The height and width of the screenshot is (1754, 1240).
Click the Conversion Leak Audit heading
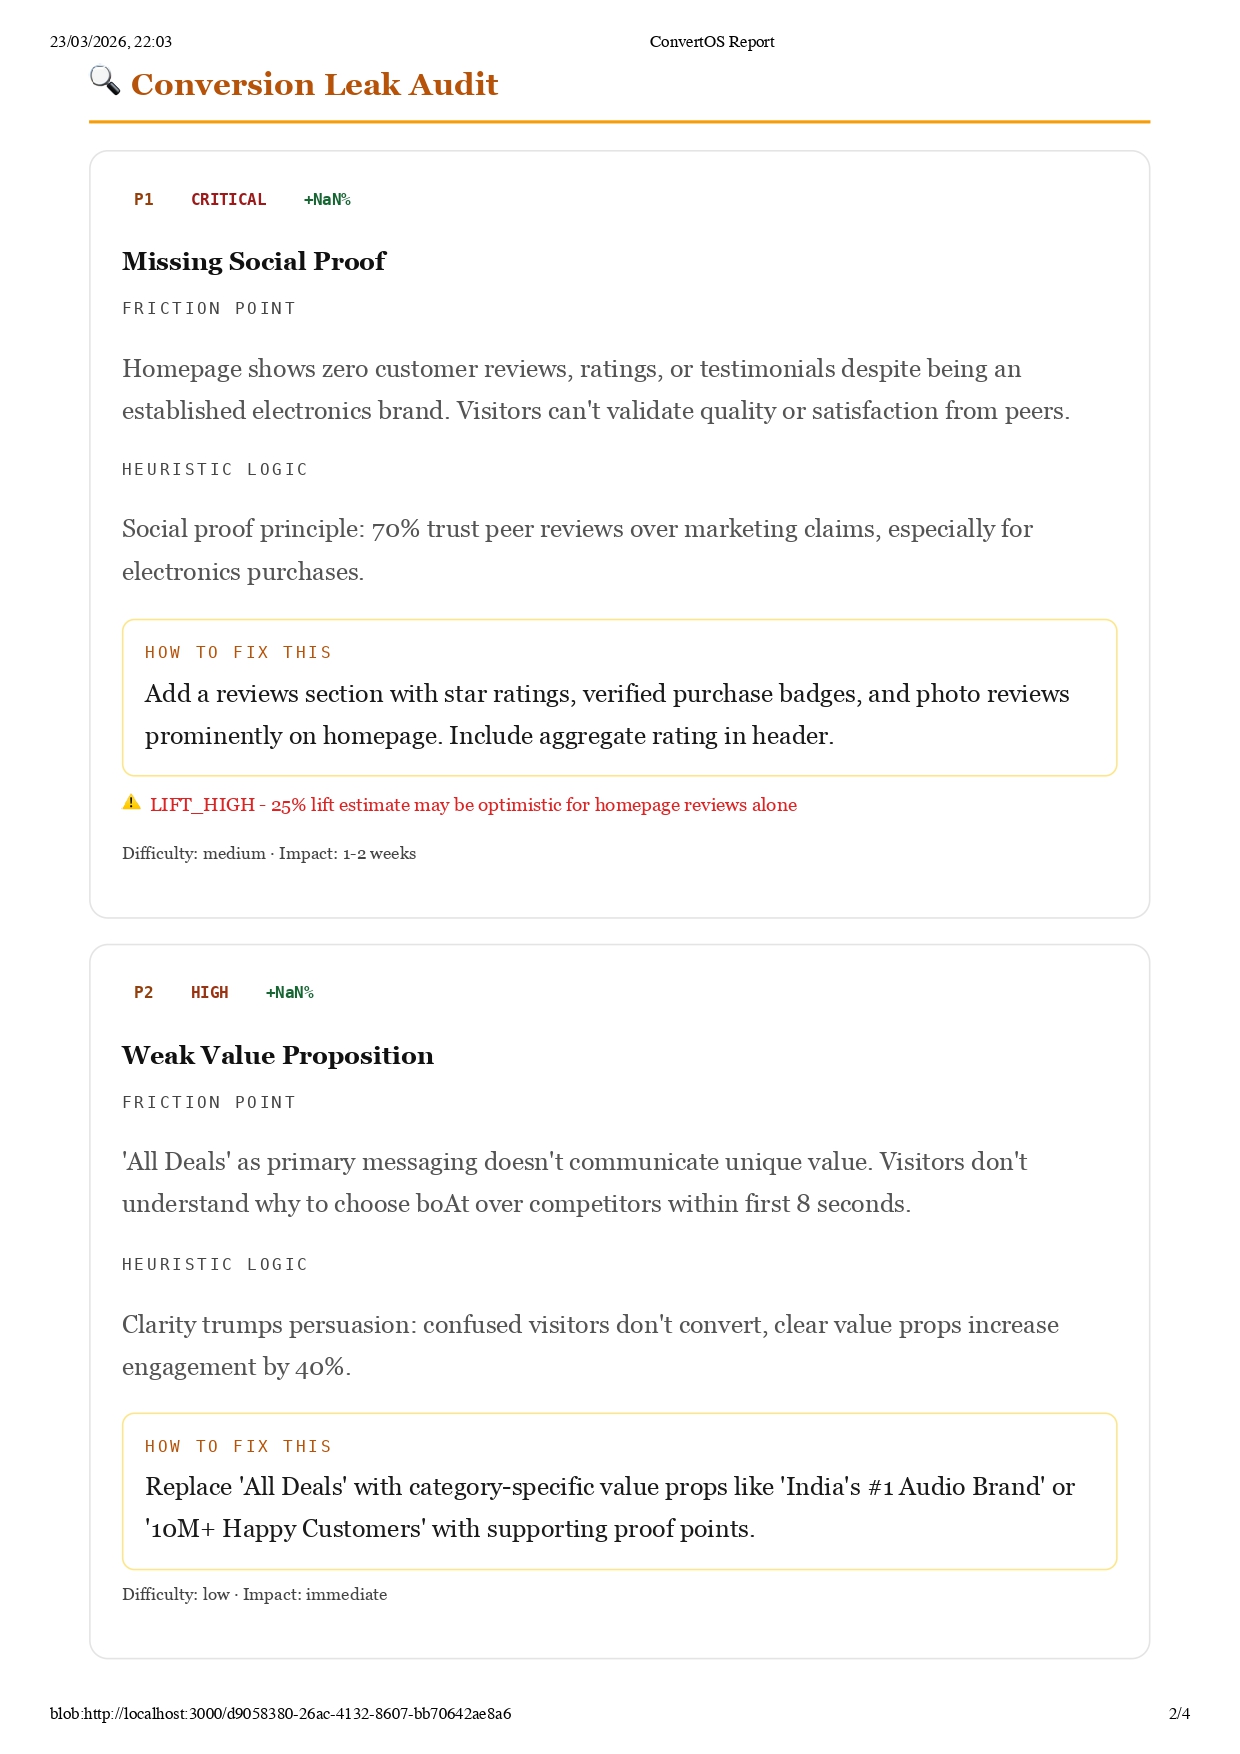314,85
